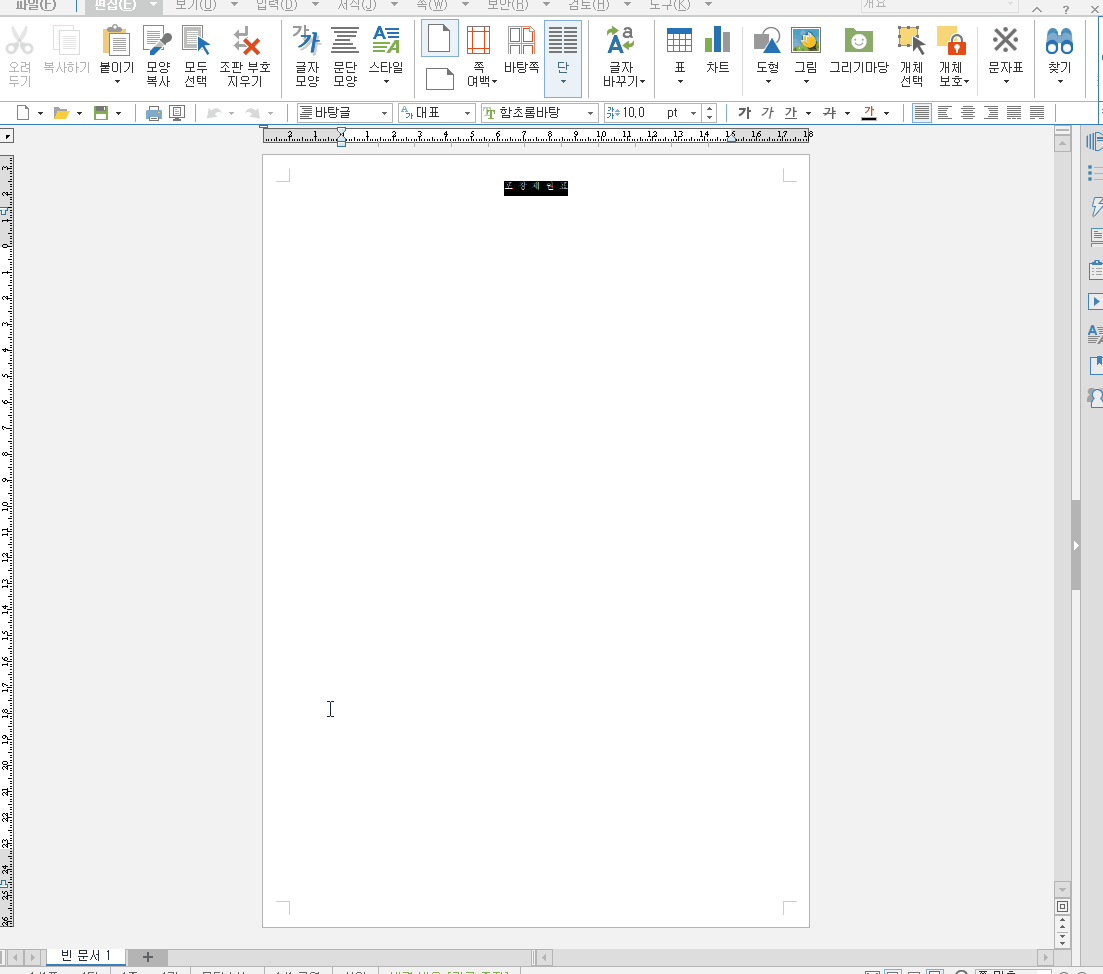Click 모두 선택 to select all
Viewport: 1103px width, 974px height.
[196, 50]
